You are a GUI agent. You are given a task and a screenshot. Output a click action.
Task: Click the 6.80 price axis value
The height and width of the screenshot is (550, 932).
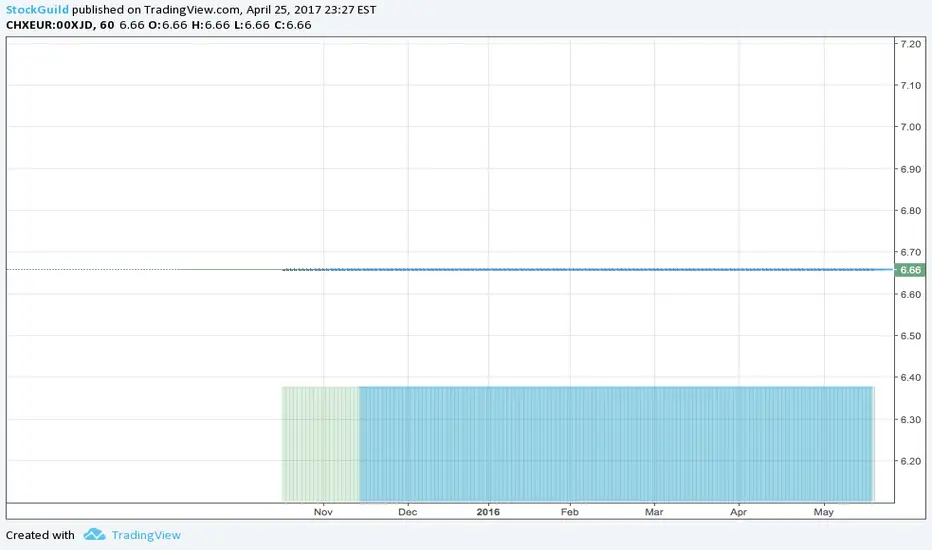911,211
